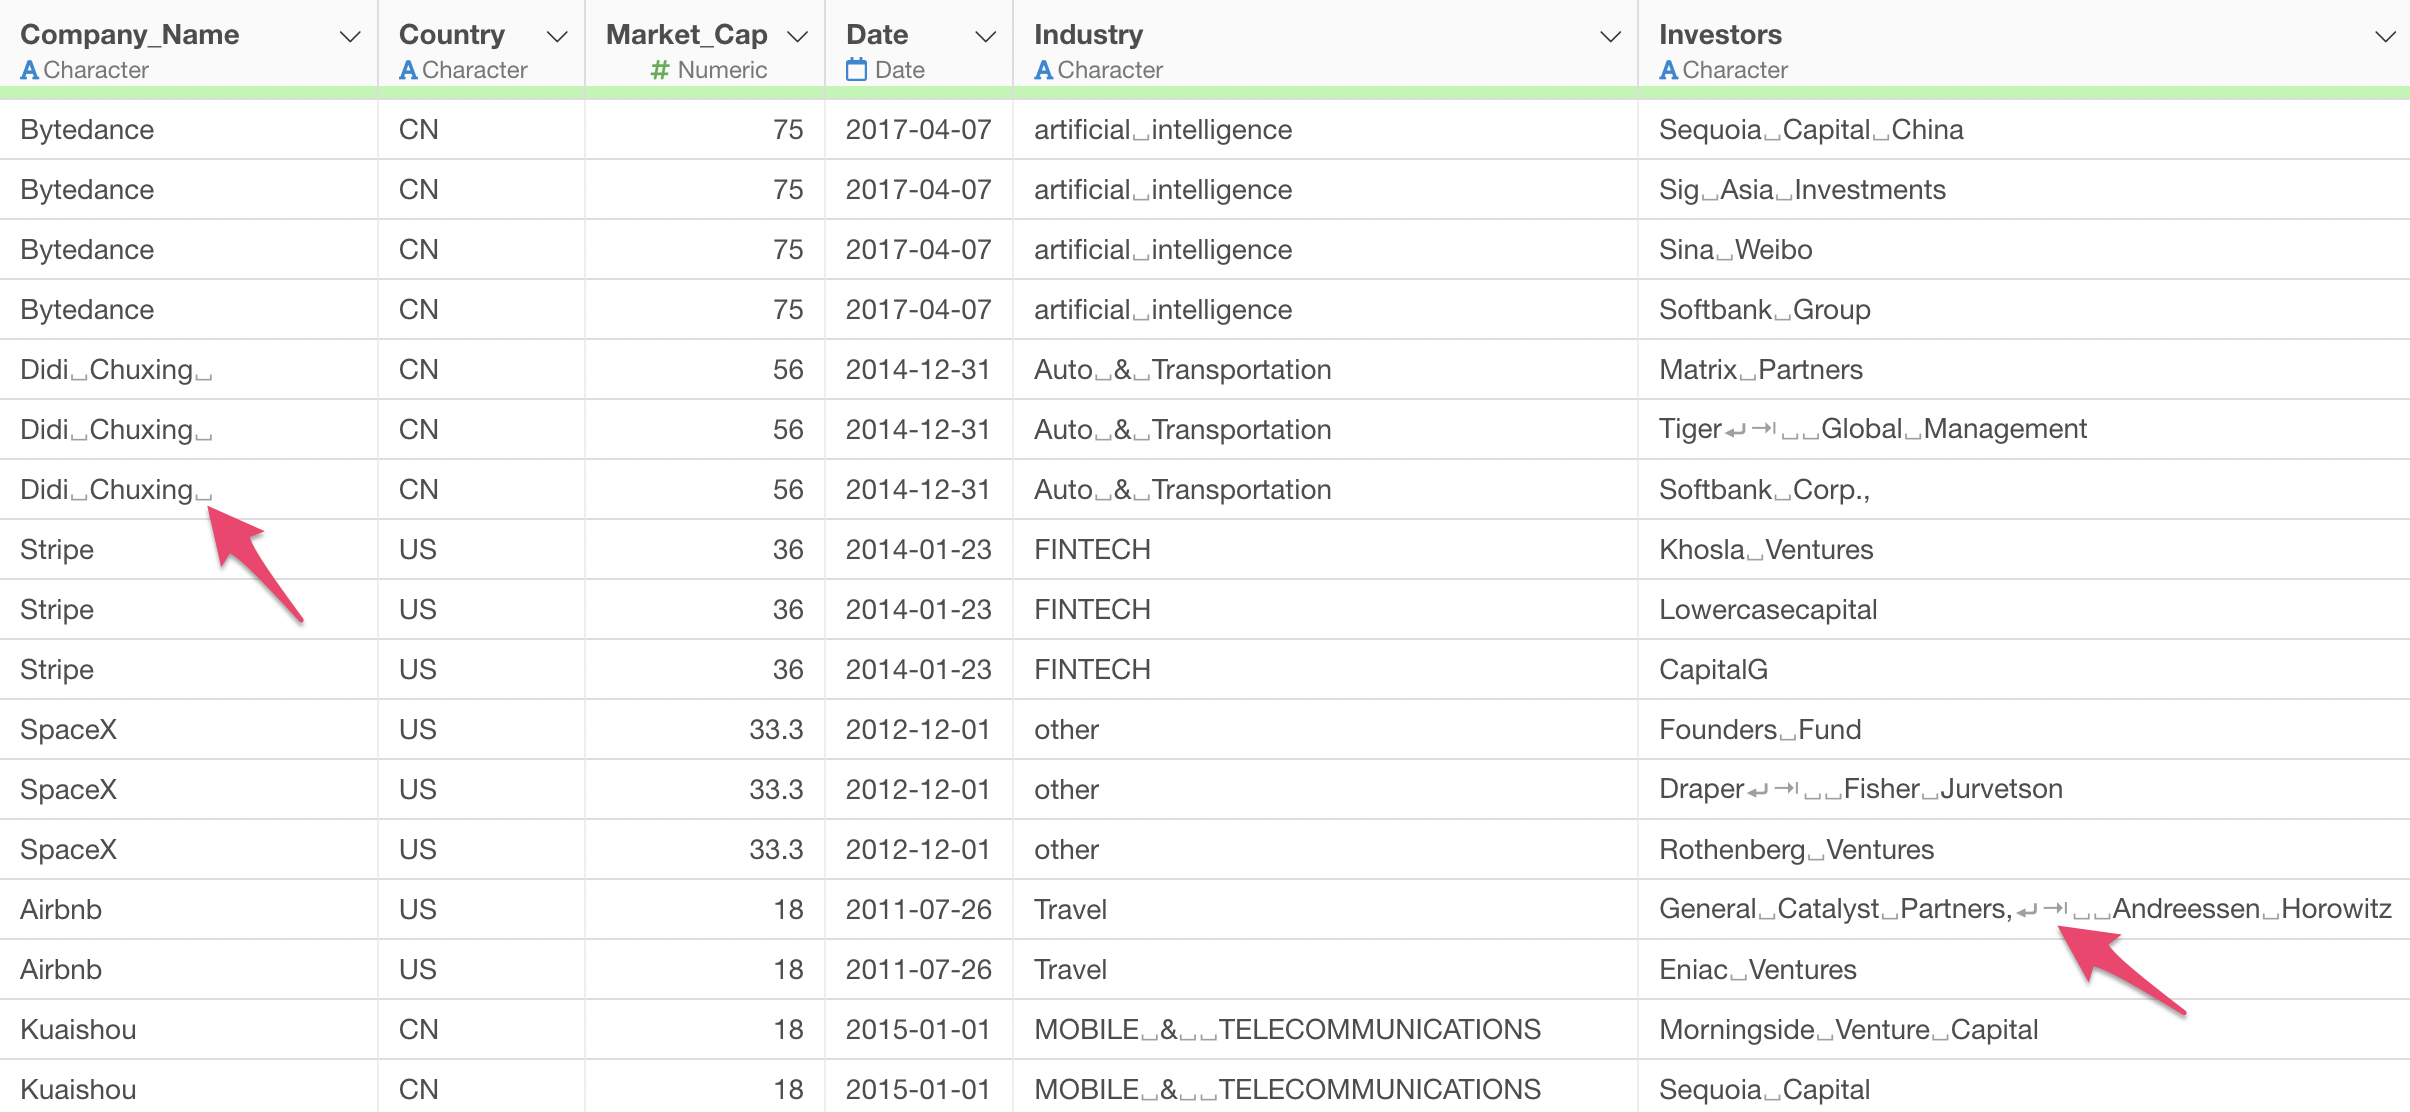
Task: Select the Tiger Global_Management cell
Action: [2024, 430]
